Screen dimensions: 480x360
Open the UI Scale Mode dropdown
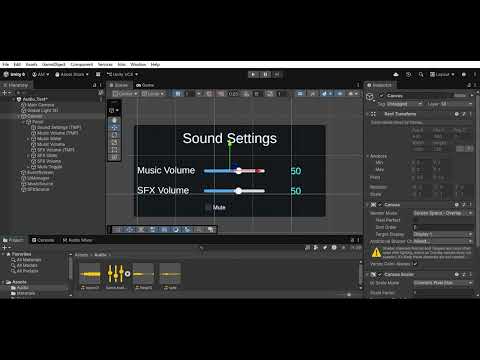click(x=443, y=283)
